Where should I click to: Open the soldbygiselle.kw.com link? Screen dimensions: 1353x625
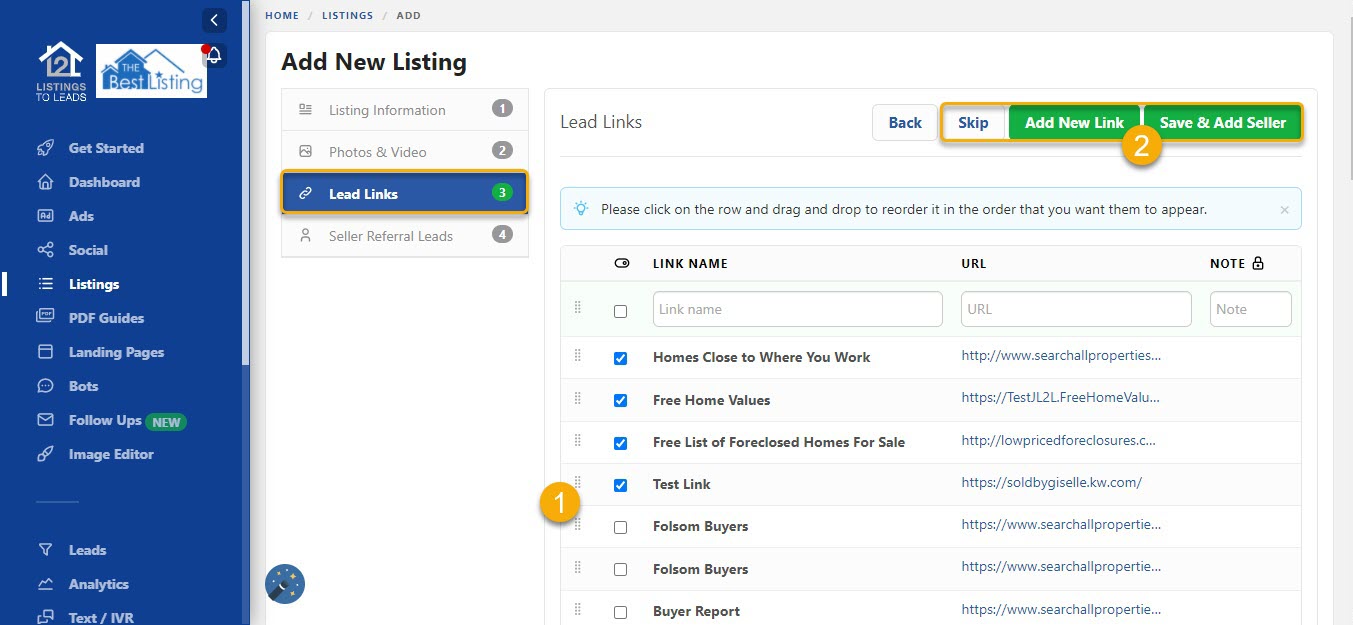1051,483
